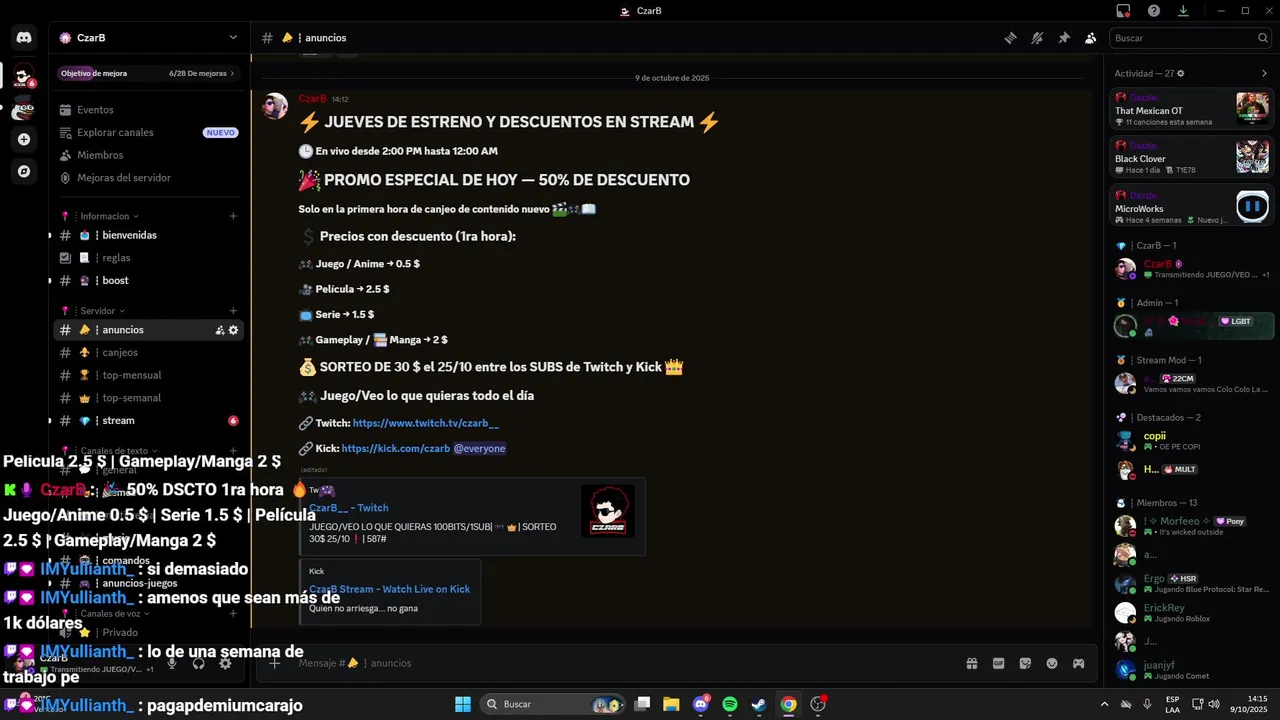Open user settings gear icon
The image size is (1280, 720).
226,663
